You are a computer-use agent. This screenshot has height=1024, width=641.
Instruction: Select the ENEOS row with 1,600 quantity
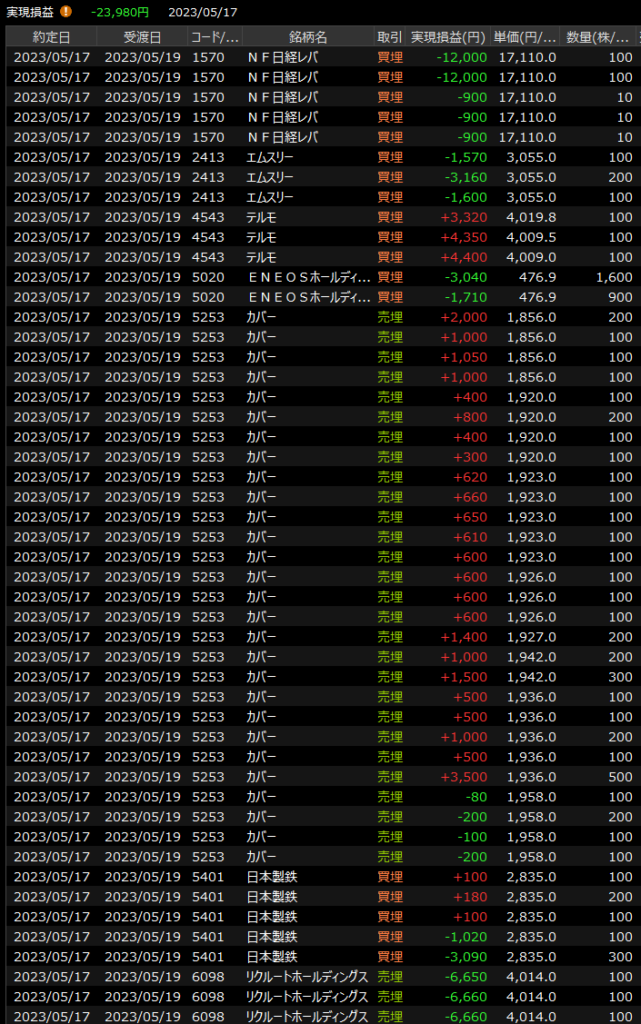coord(320,277)
